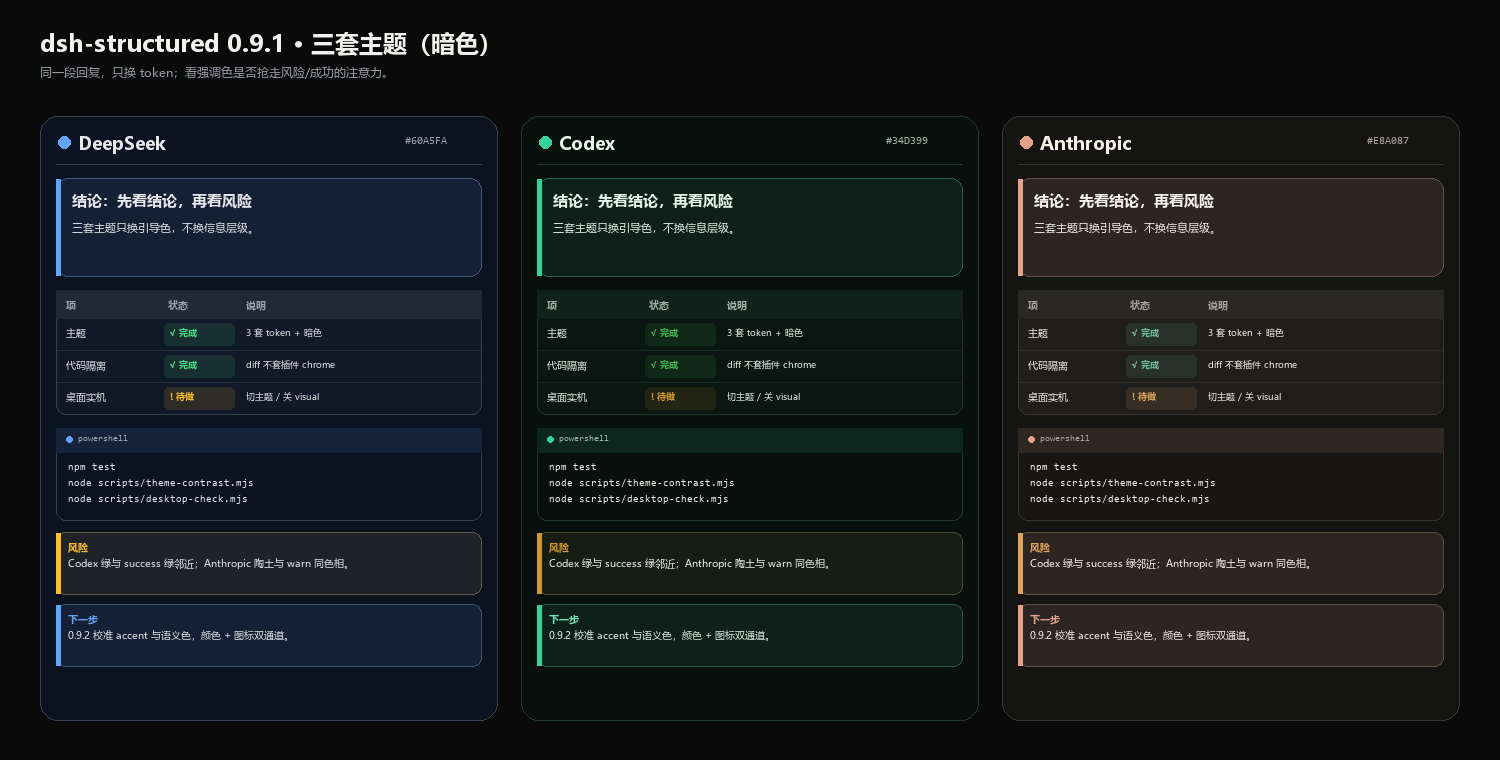The width and height of the screenshot is (1500, 760).
Task: Click the green dot beside Codex title
Action: point(545,143)
